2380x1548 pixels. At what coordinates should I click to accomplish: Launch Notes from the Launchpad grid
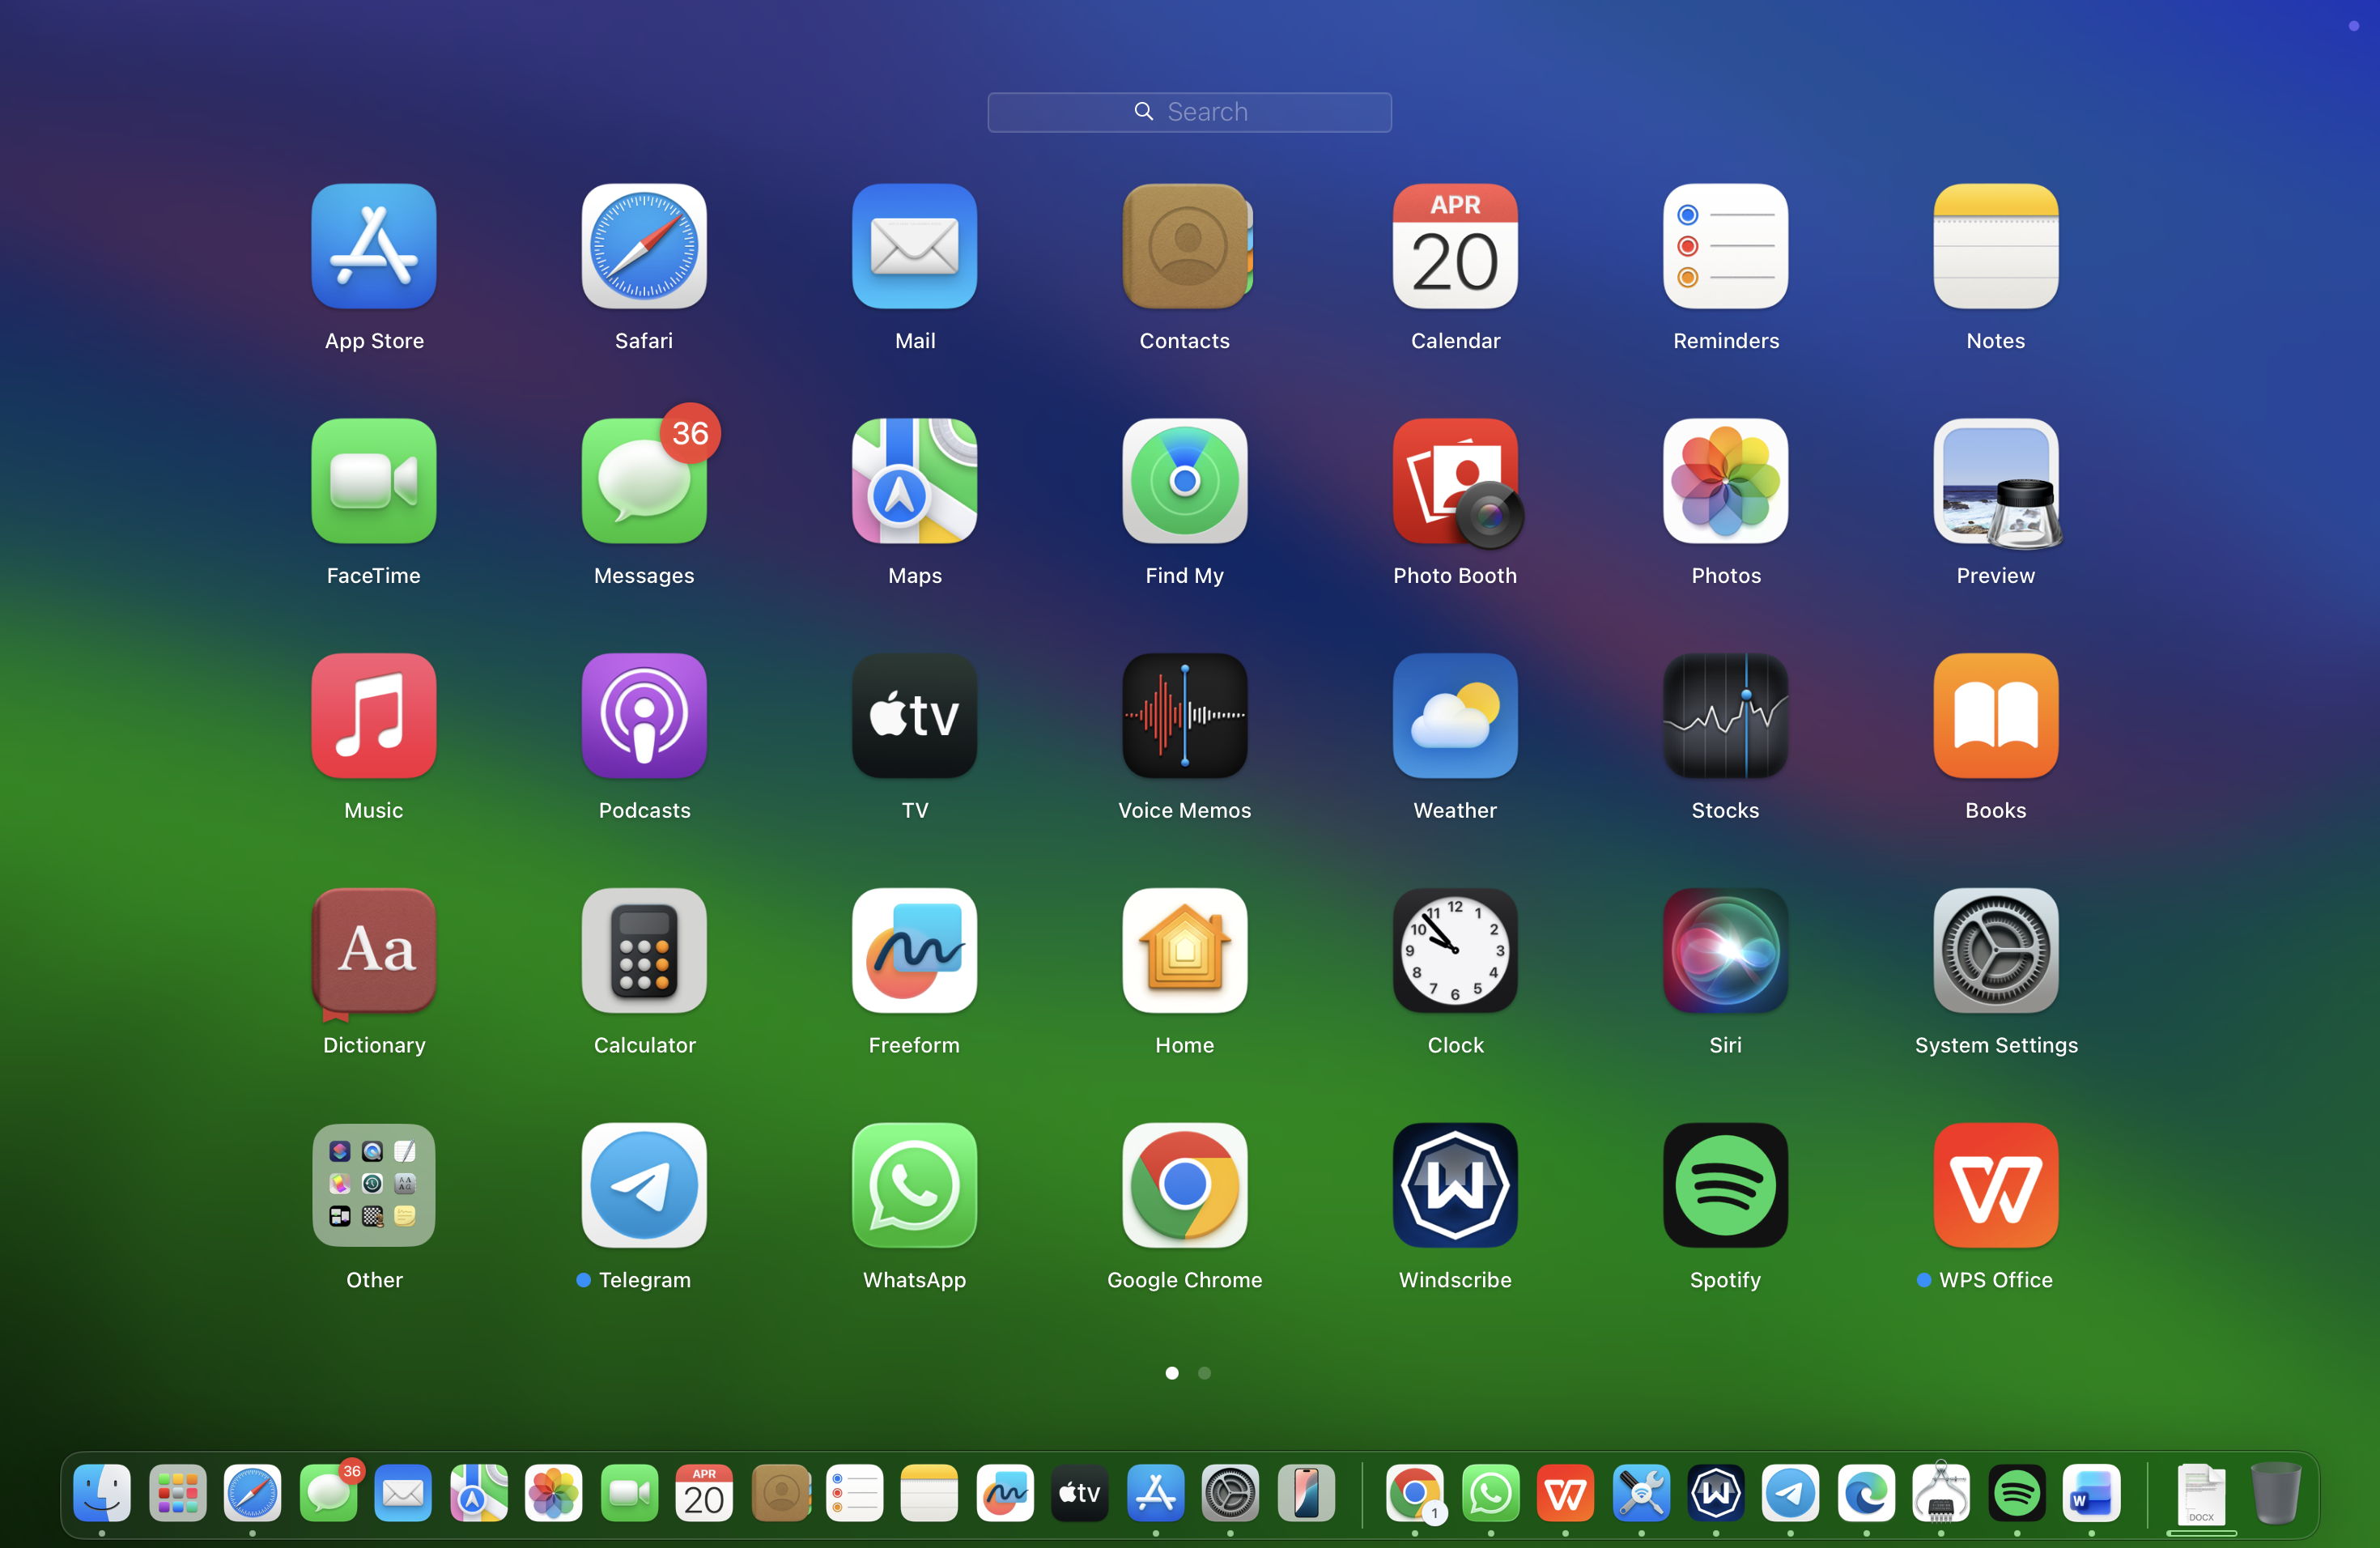tap(1996, 246)
